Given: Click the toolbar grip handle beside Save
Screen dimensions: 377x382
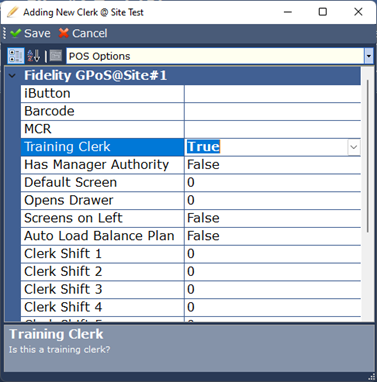Looking at the screenshot, I should coord(4,33).
